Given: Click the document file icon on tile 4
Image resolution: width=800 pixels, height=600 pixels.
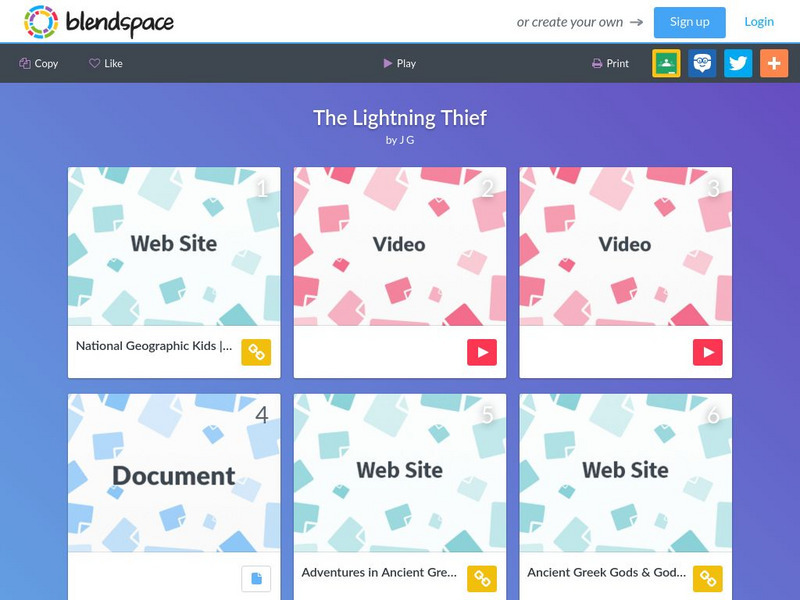Looking at the screenshot, I should point(256,579).
